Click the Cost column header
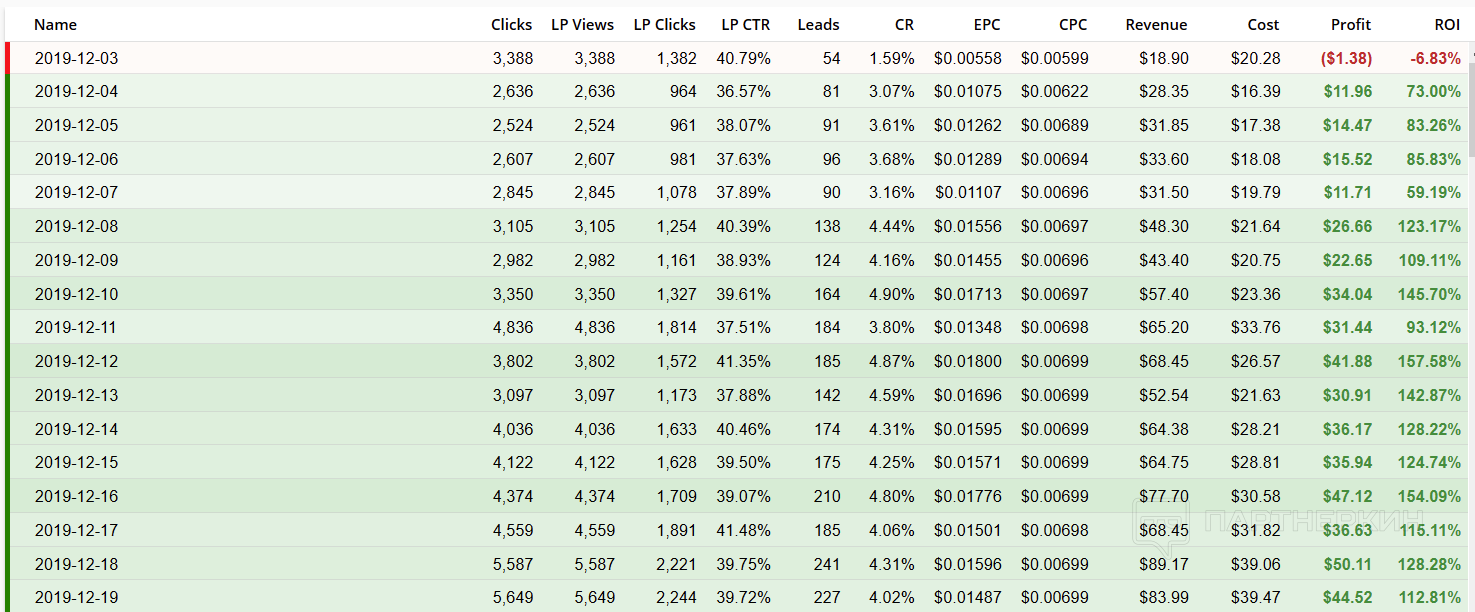The image size is (1475, 612). pyautogui.click(x=1263, y=25)
